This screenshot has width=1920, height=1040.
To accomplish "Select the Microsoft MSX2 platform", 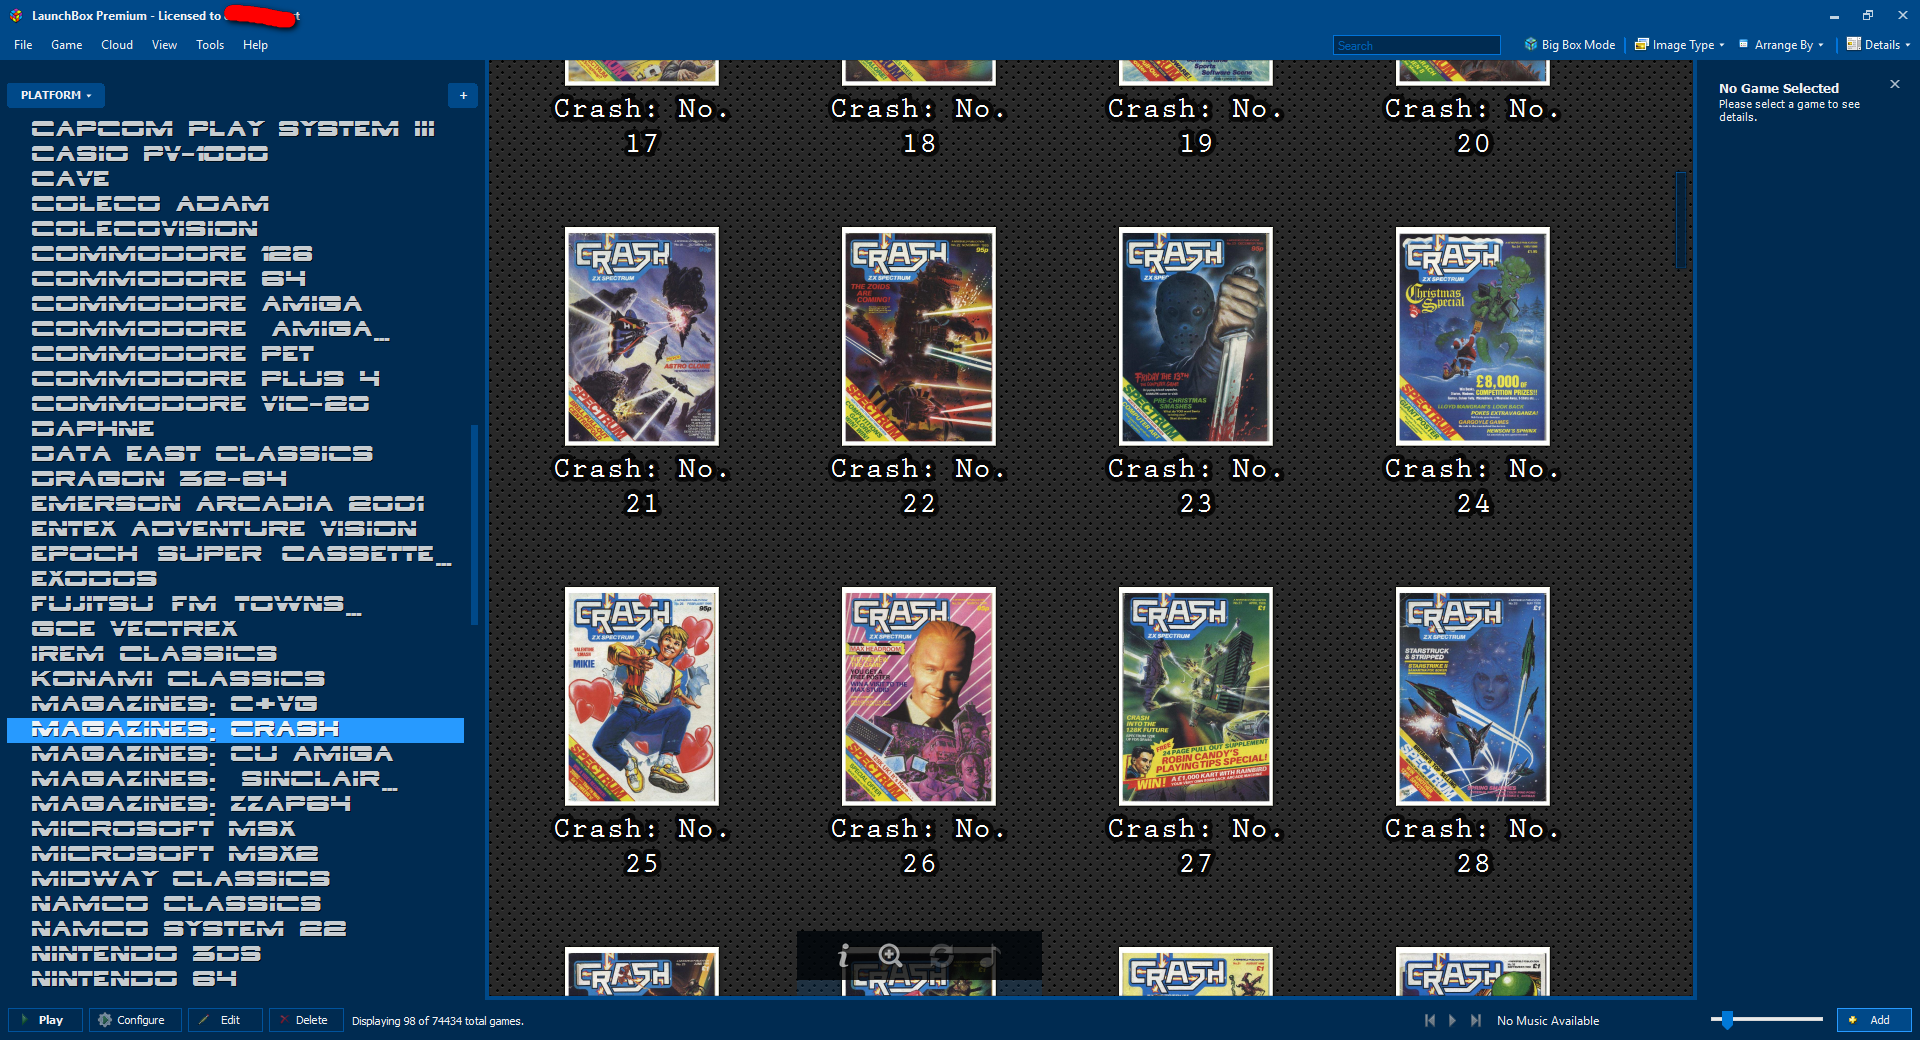I will (175, 854).
